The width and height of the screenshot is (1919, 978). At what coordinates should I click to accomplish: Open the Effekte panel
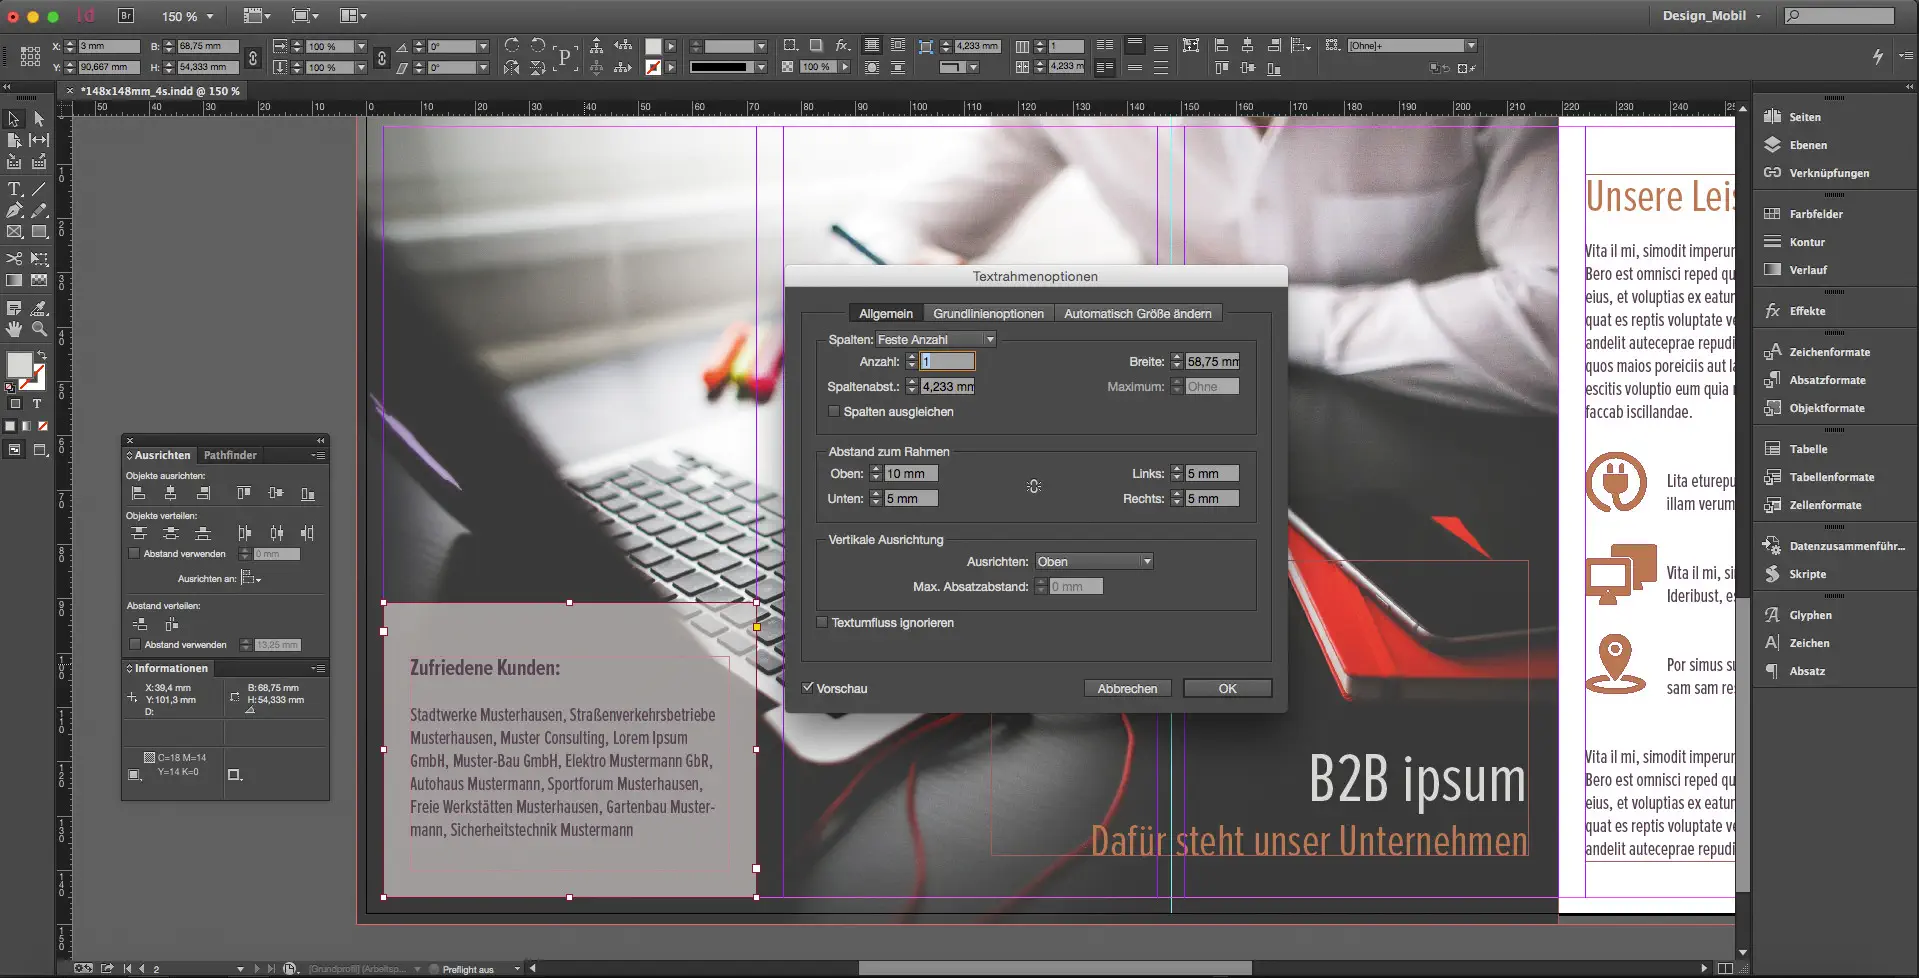(x=1807, y=311)
